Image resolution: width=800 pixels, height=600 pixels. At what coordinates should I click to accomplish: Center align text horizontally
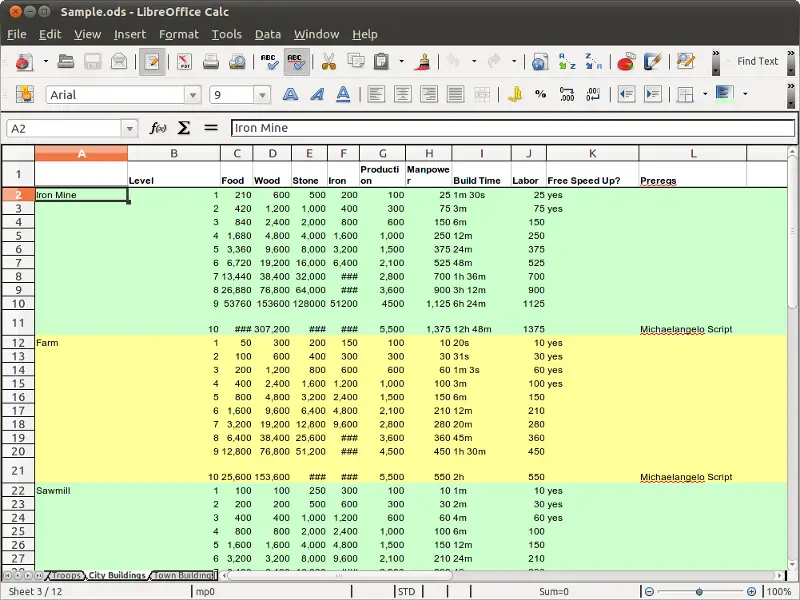(403, 95)
